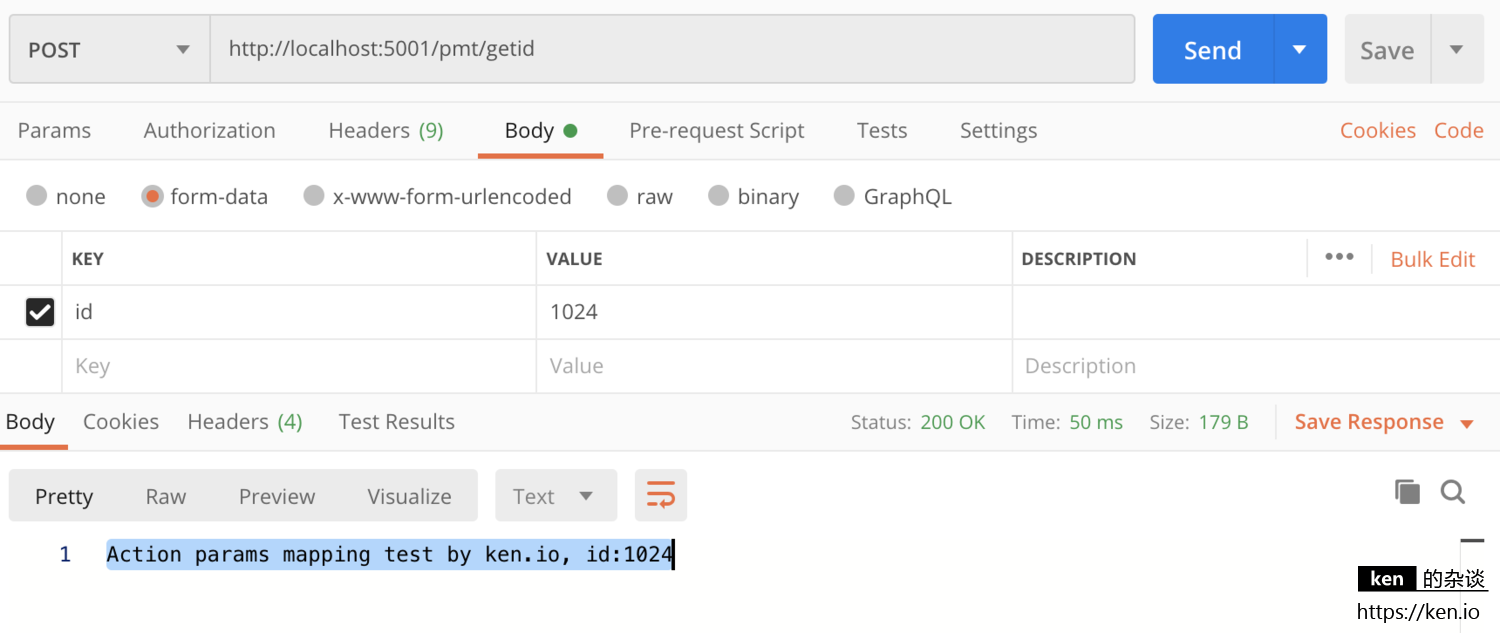The width and height of the screenshot is (1500, 633).
Task: Open the Pre-request Script tab
Action: (x=716, y=131)
